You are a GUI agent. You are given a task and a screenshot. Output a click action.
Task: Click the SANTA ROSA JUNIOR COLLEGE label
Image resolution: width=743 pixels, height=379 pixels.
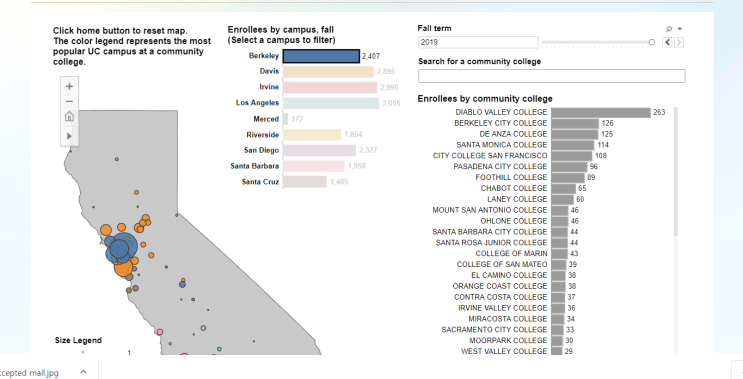pyautogui.click(x=491, y=243)
